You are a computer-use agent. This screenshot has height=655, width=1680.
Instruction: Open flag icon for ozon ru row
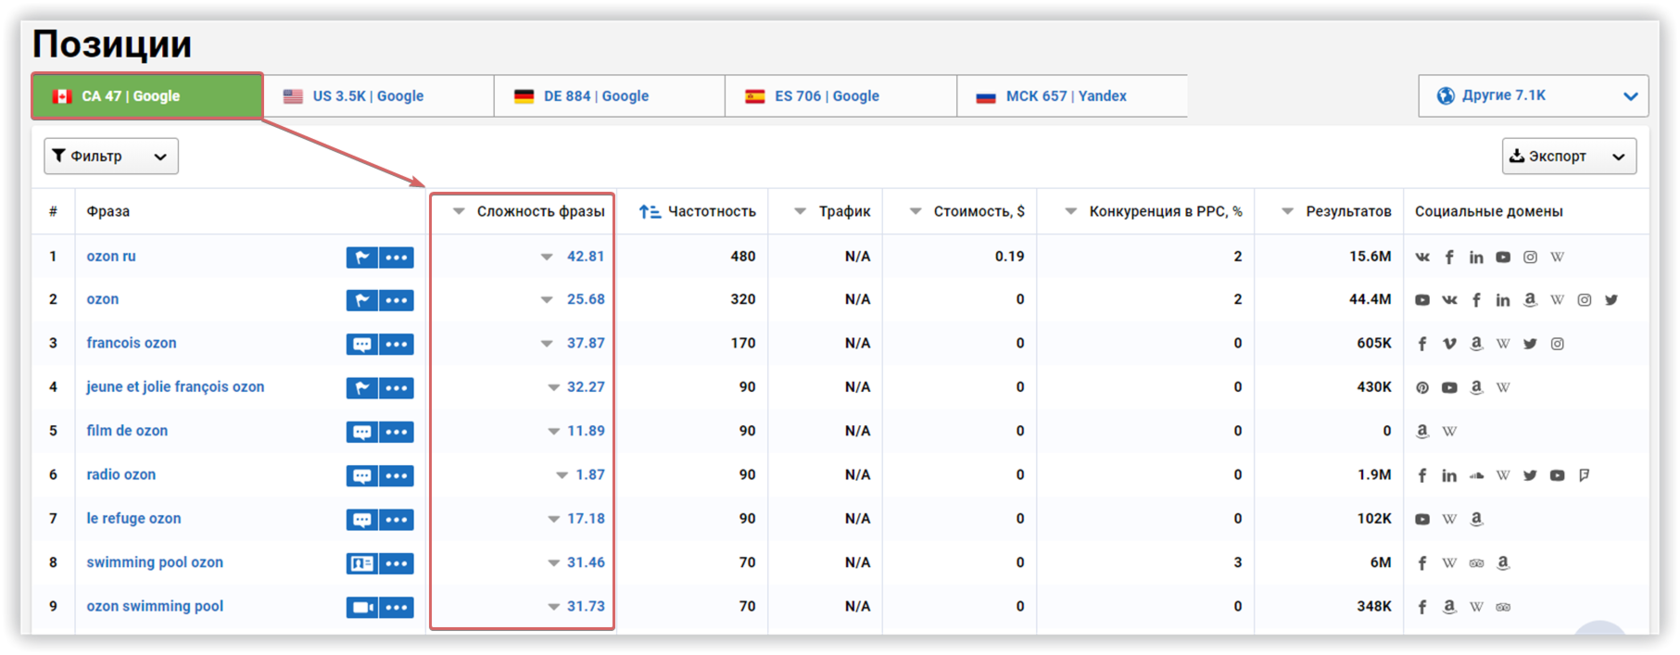click(x=362, y=257)
